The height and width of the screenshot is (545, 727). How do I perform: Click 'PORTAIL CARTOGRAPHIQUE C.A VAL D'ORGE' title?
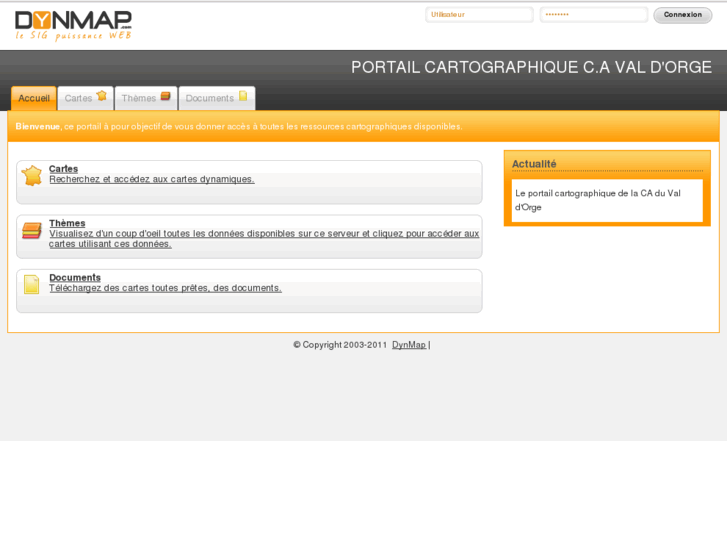(531, 67)
